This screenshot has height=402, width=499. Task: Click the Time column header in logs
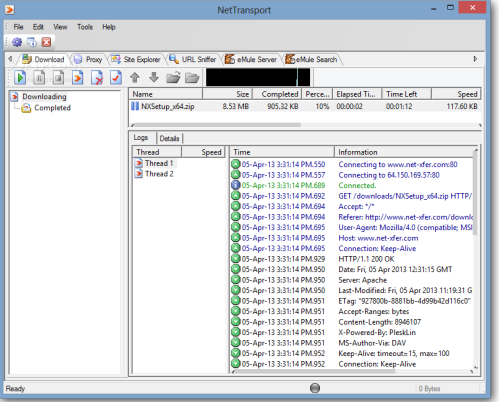(x=282, y=152)
